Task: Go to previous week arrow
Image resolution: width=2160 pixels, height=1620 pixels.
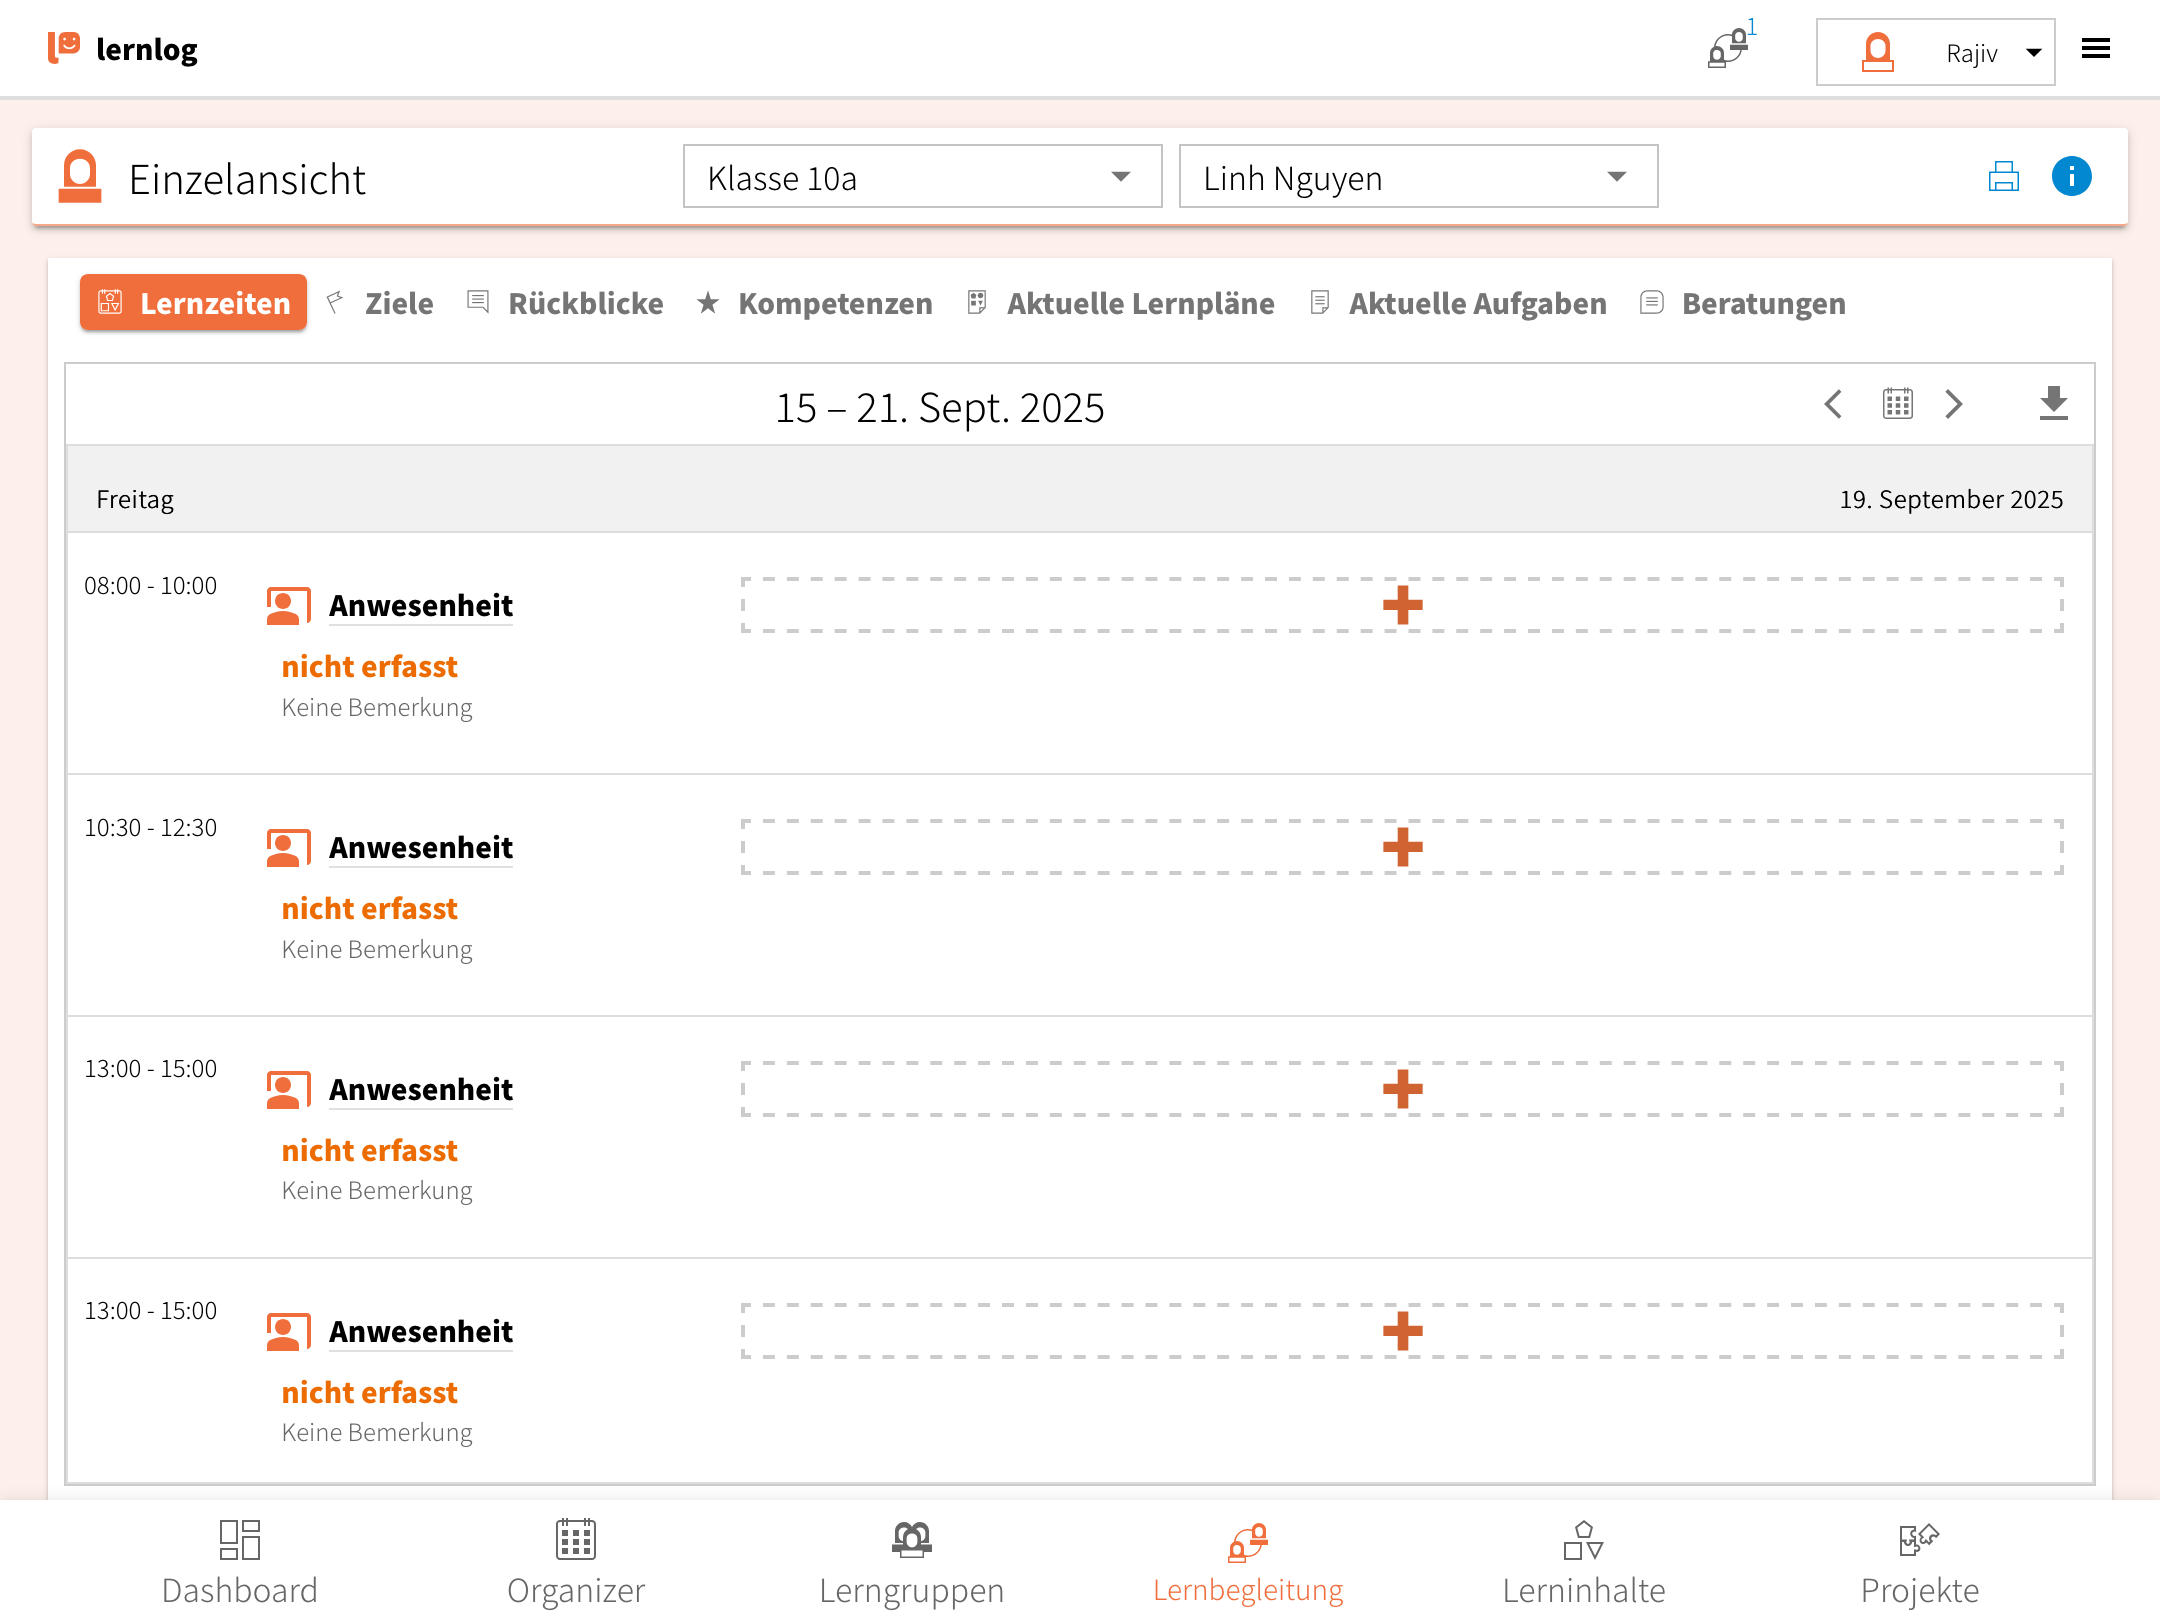Action: pyautogui.click(x=1833, y=404)
